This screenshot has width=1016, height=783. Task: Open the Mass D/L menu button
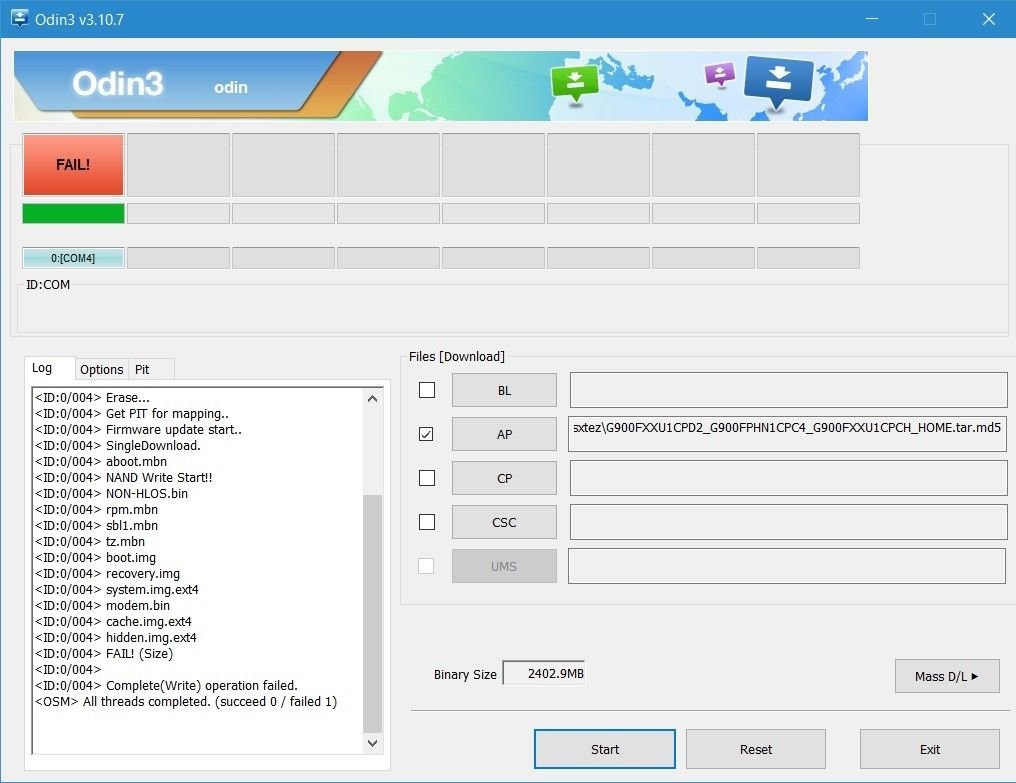pyautogui.click(x=947, y=676)
